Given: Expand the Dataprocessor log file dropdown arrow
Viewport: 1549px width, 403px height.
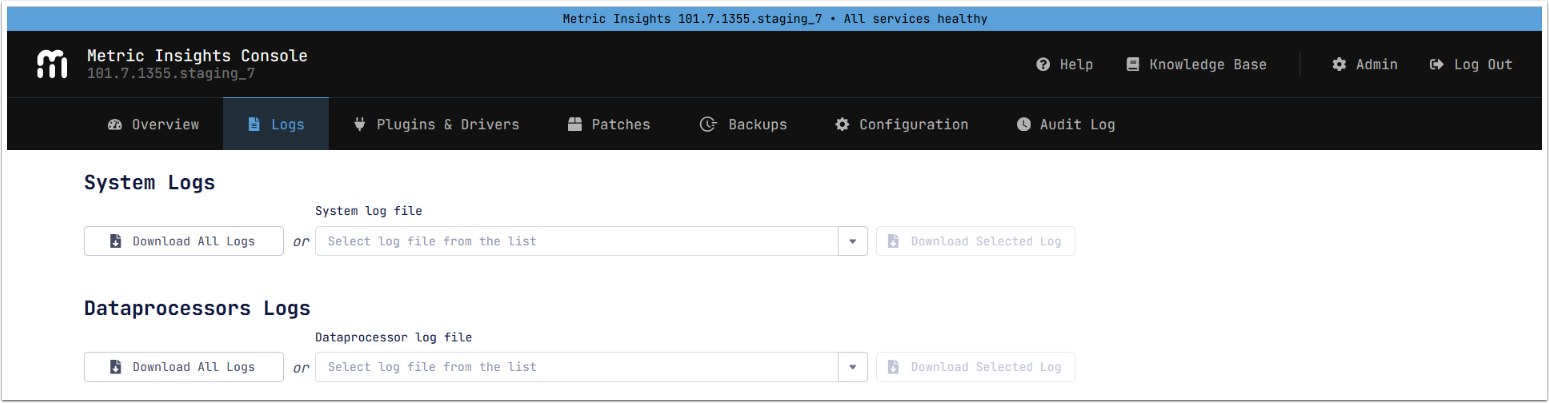Looking at the screenshot, I should point(852,367).
